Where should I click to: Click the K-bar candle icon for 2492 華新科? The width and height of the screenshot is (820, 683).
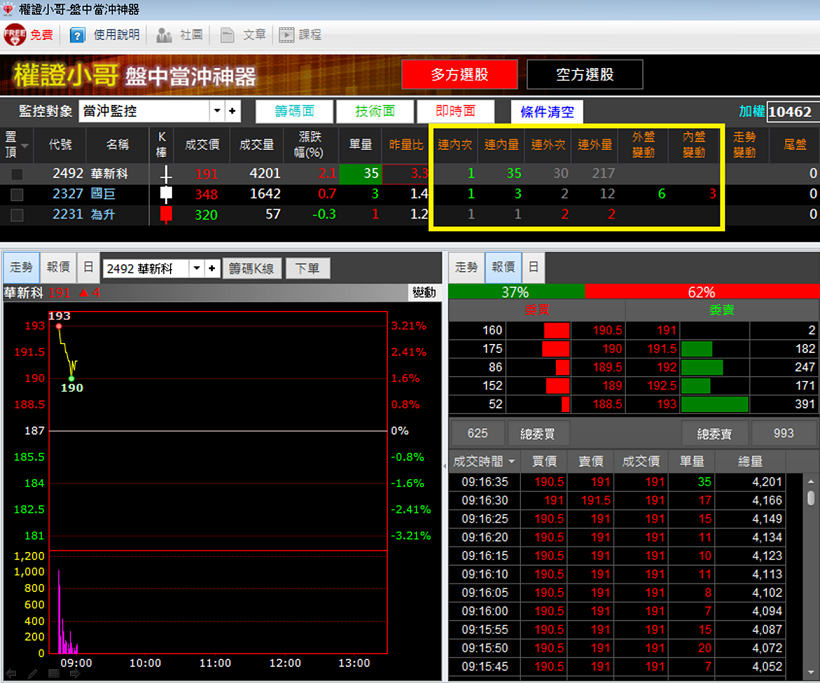[x=166, y=174]
